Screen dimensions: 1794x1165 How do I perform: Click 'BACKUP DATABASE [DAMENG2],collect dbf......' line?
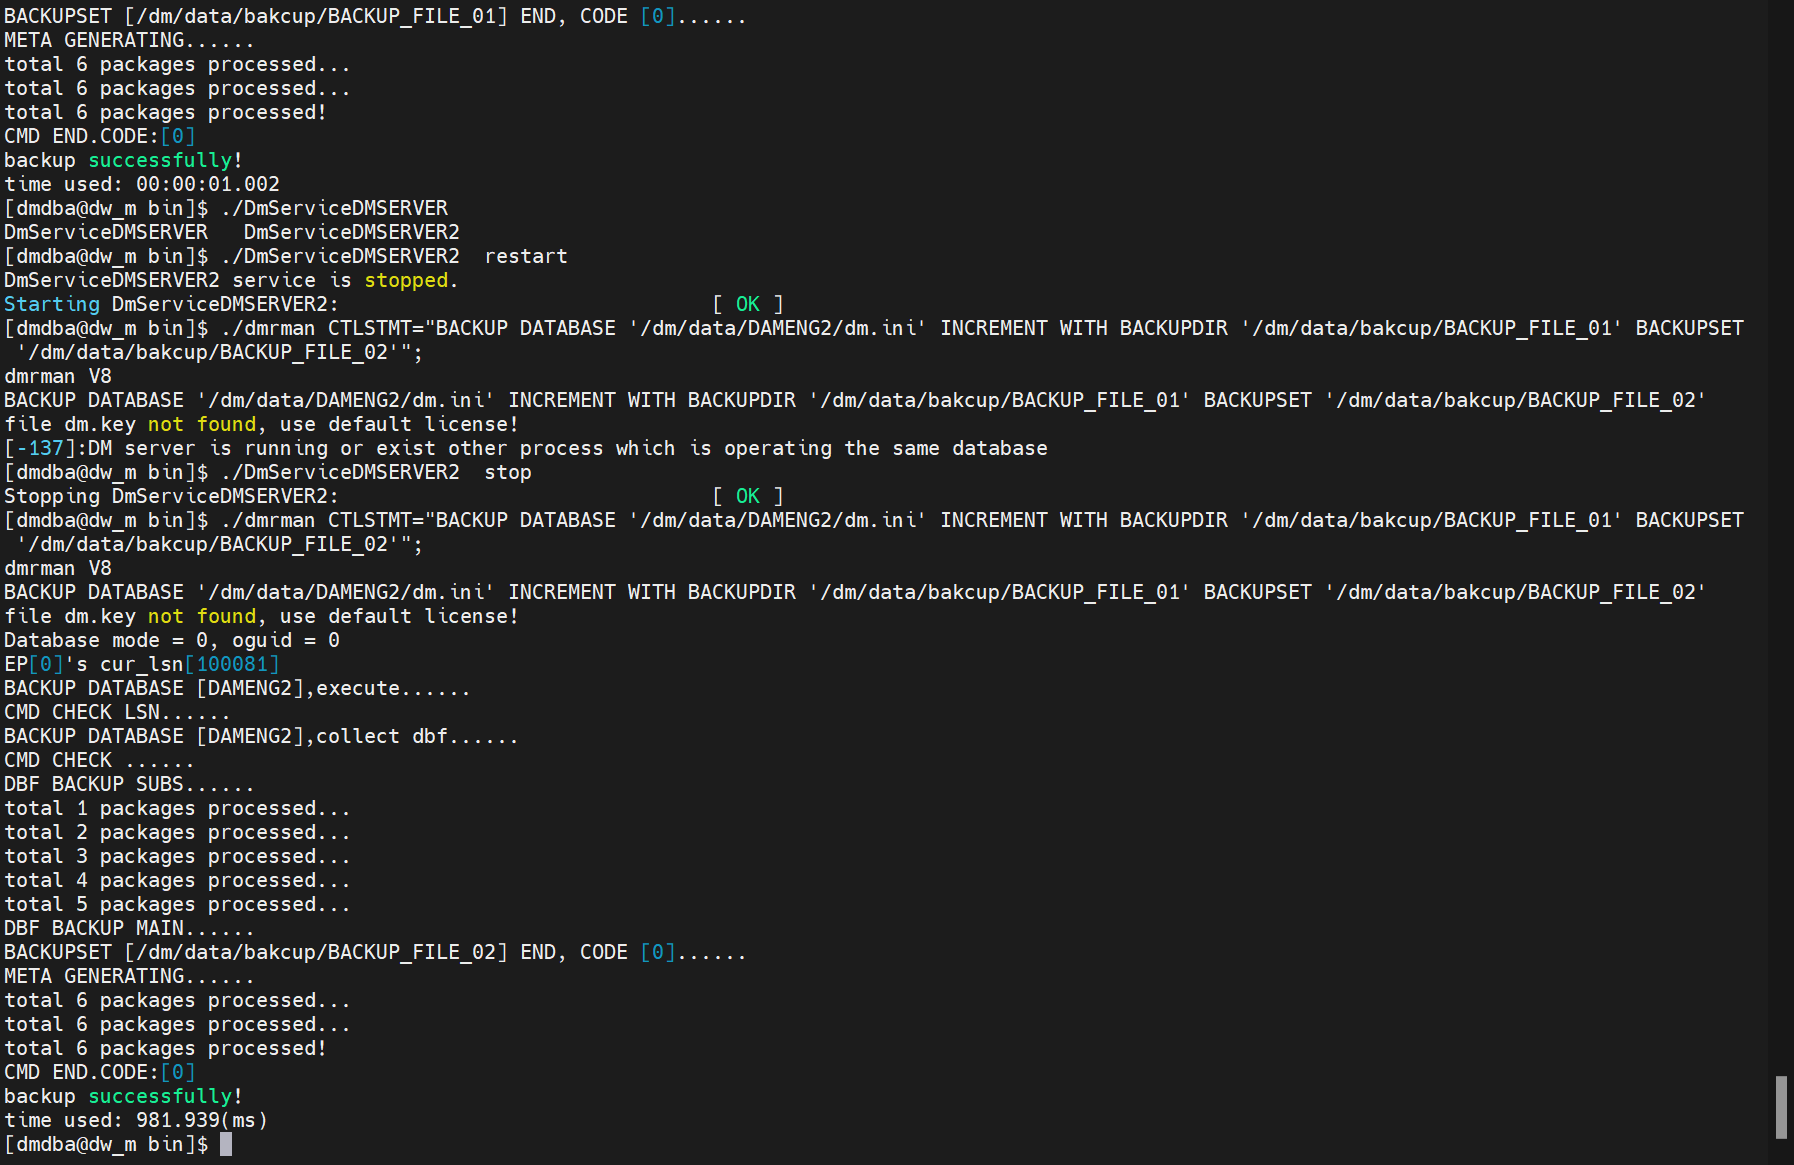(261, 736)
